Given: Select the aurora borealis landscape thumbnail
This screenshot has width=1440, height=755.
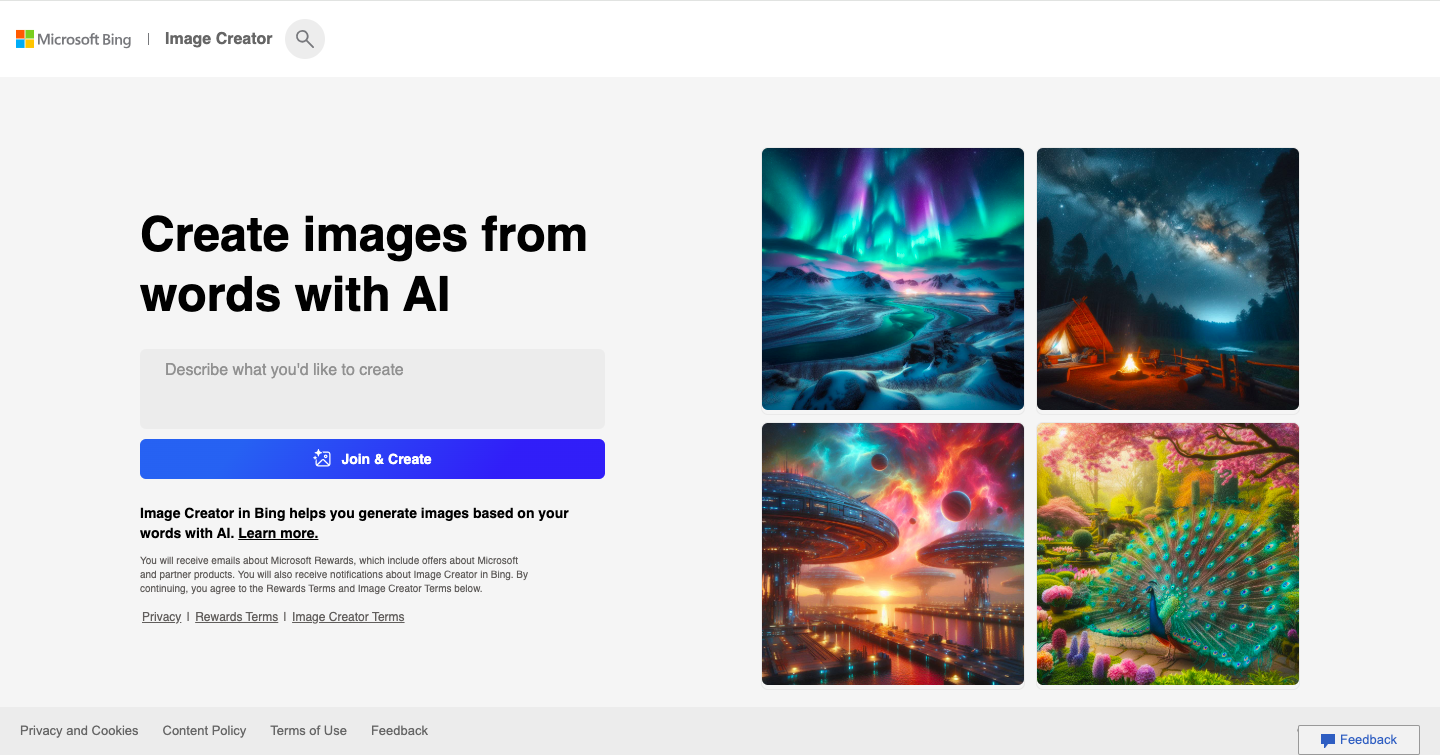Looking at the screenshot, I should tap(892, 278).
